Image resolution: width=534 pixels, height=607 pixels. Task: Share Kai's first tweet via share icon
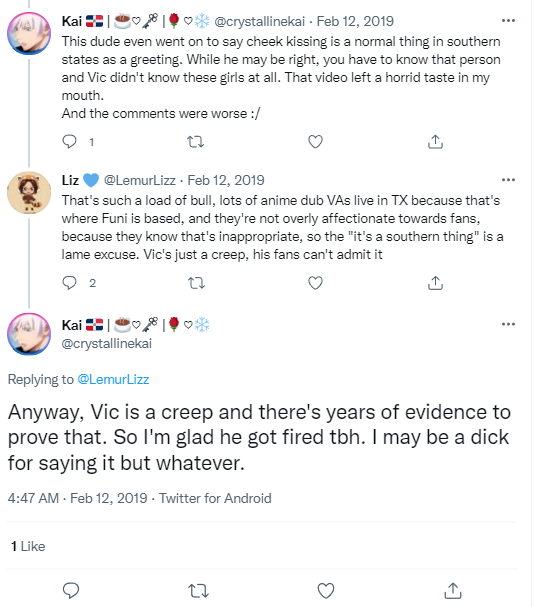(x=435, y=142)
